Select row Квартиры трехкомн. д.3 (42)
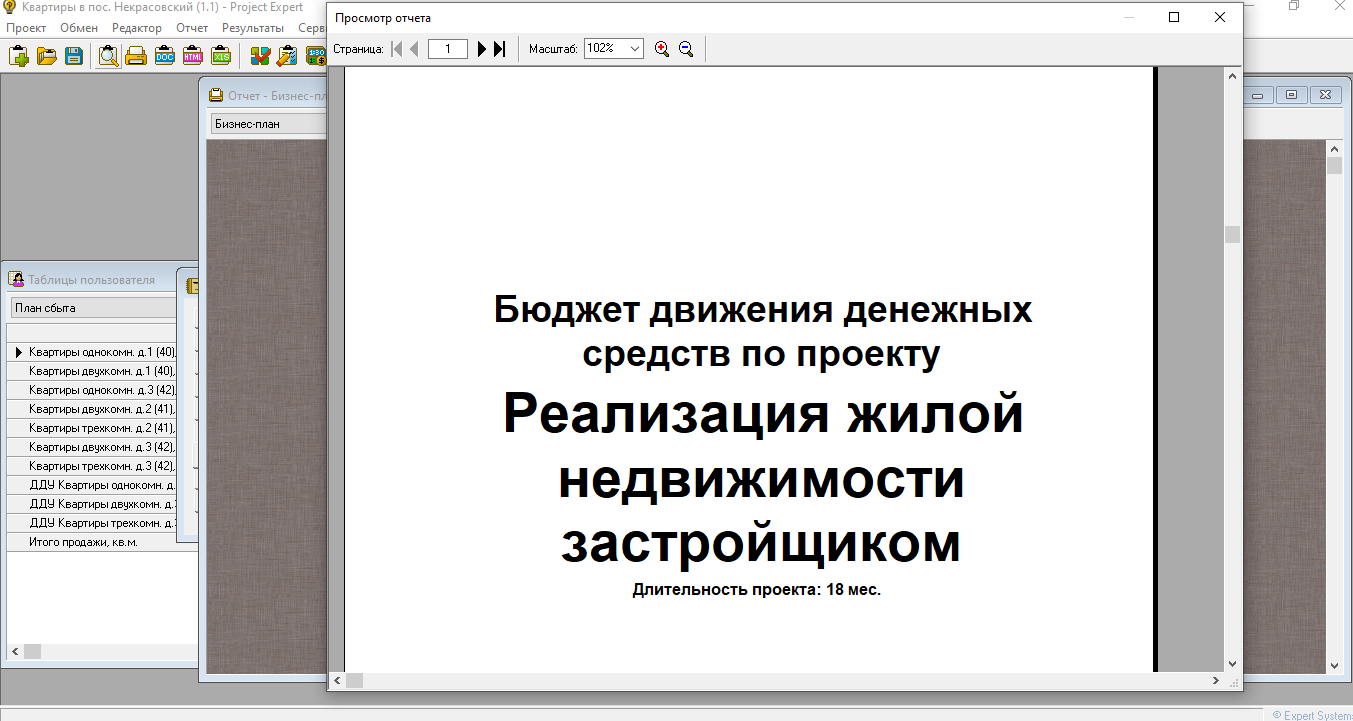 click(x=101, y=466)
